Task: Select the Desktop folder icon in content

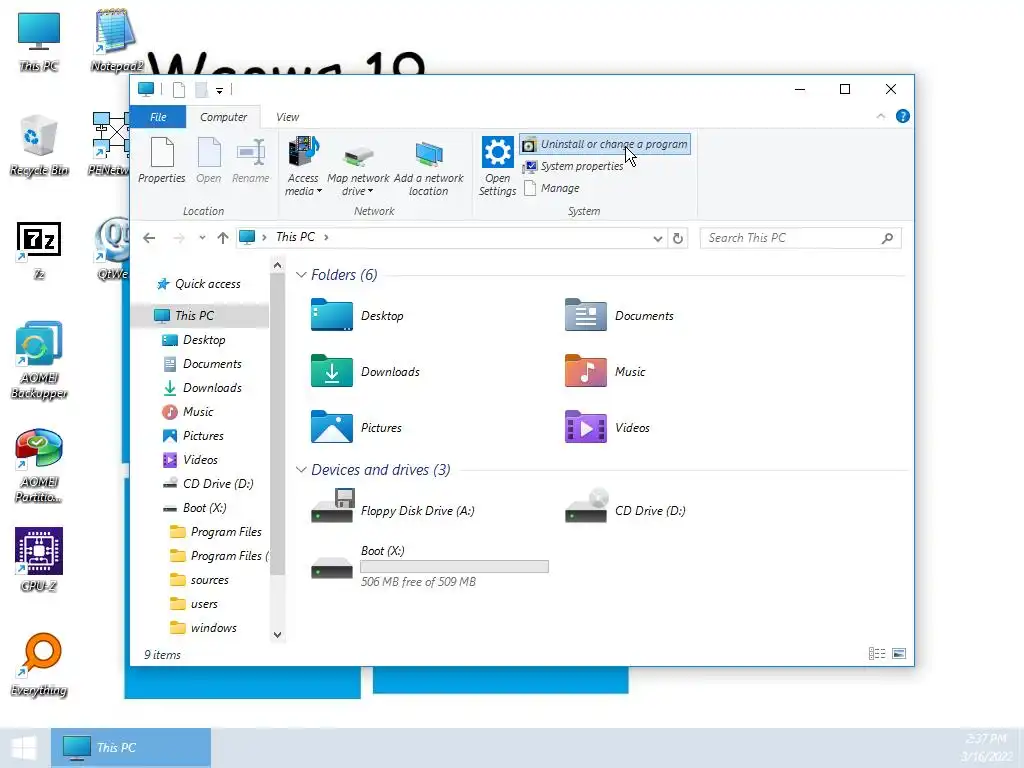Action: coord(332,315)
